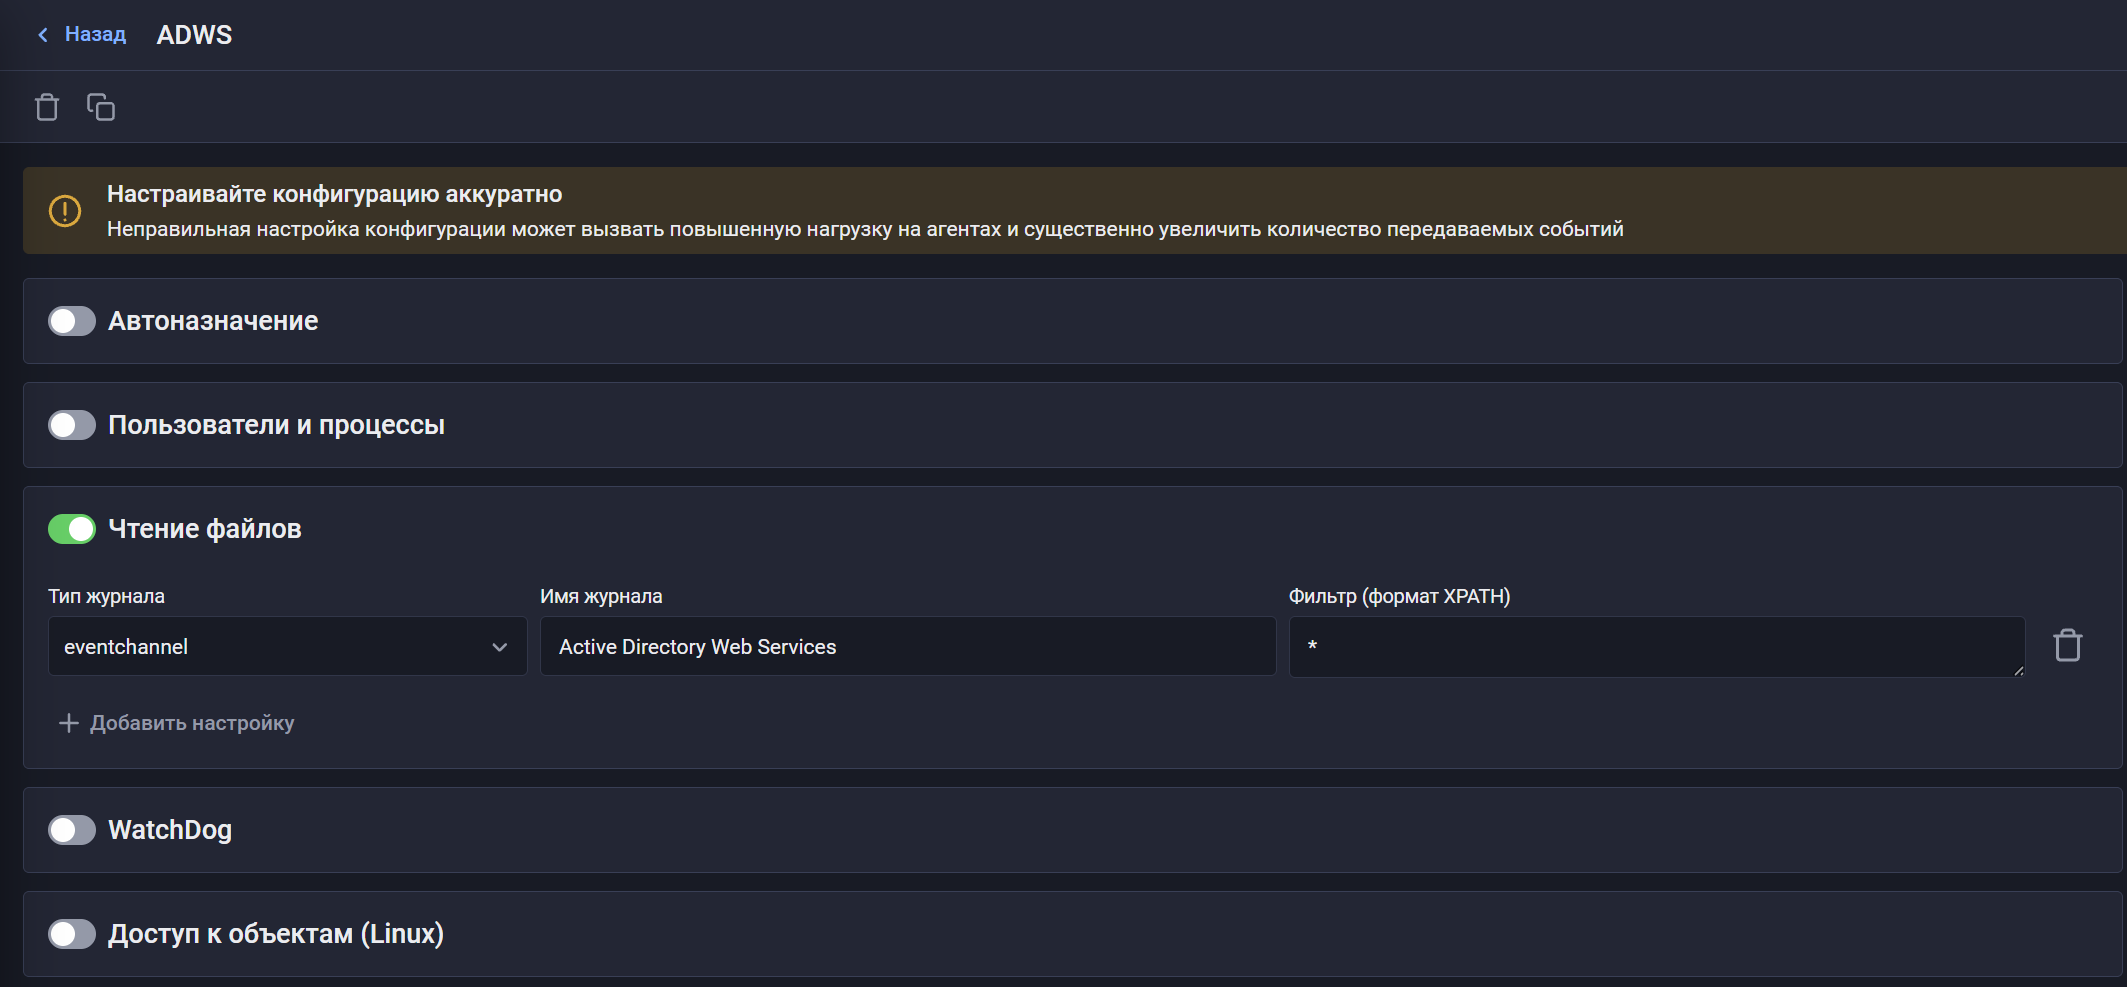This screenshot has height=987, width=2127.
Task: Enable the Автоназначение toggle
Action: 72,321
